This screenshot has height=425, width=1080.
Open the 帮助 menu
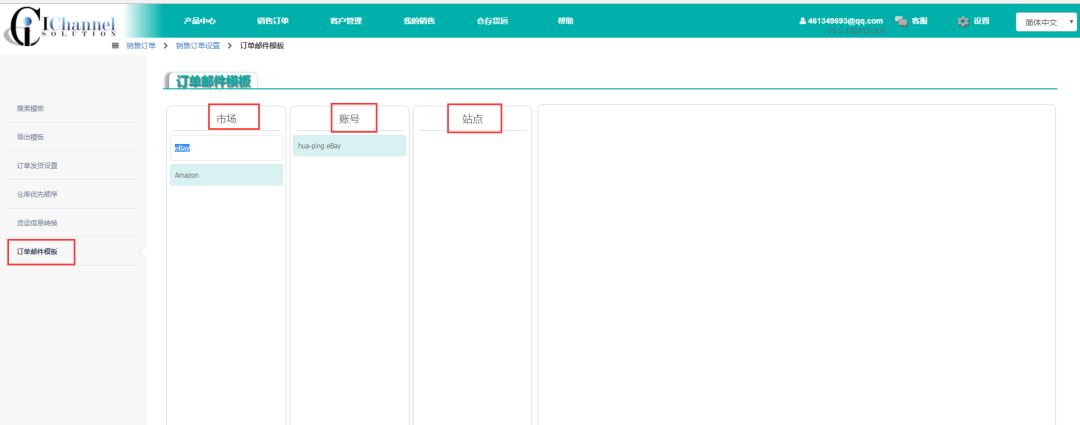[565, 21]
